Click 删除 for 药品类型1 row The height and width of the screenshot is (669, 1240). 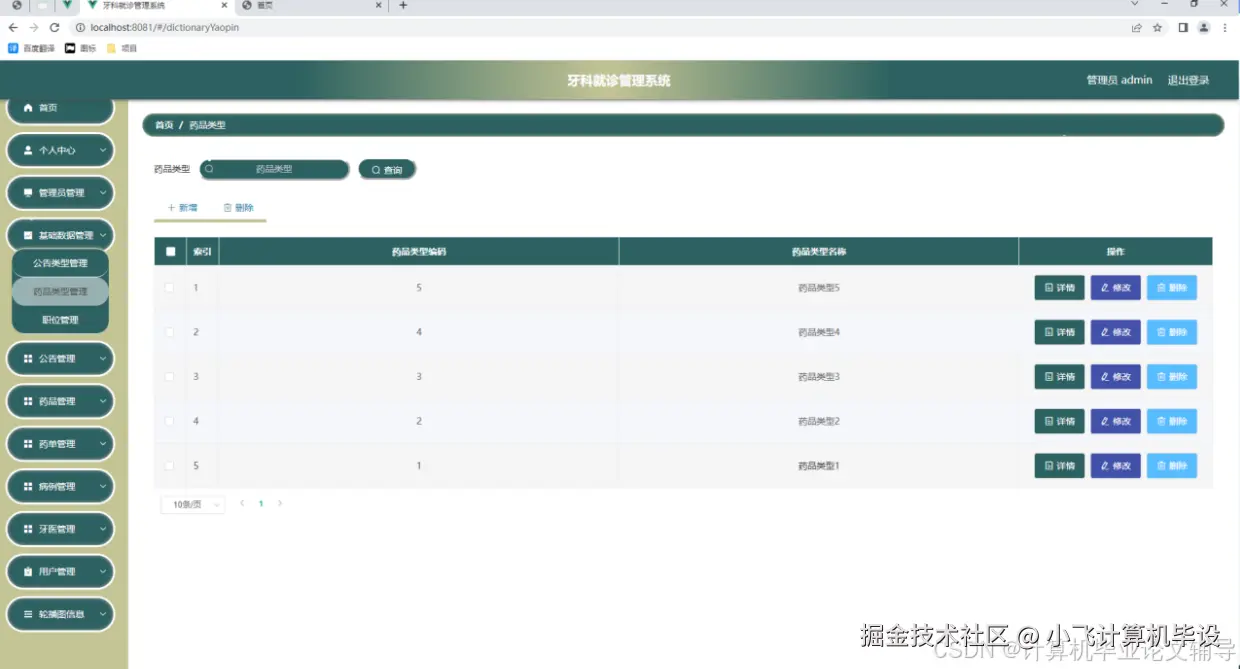pyautogui.click(x=1171, y=466)
